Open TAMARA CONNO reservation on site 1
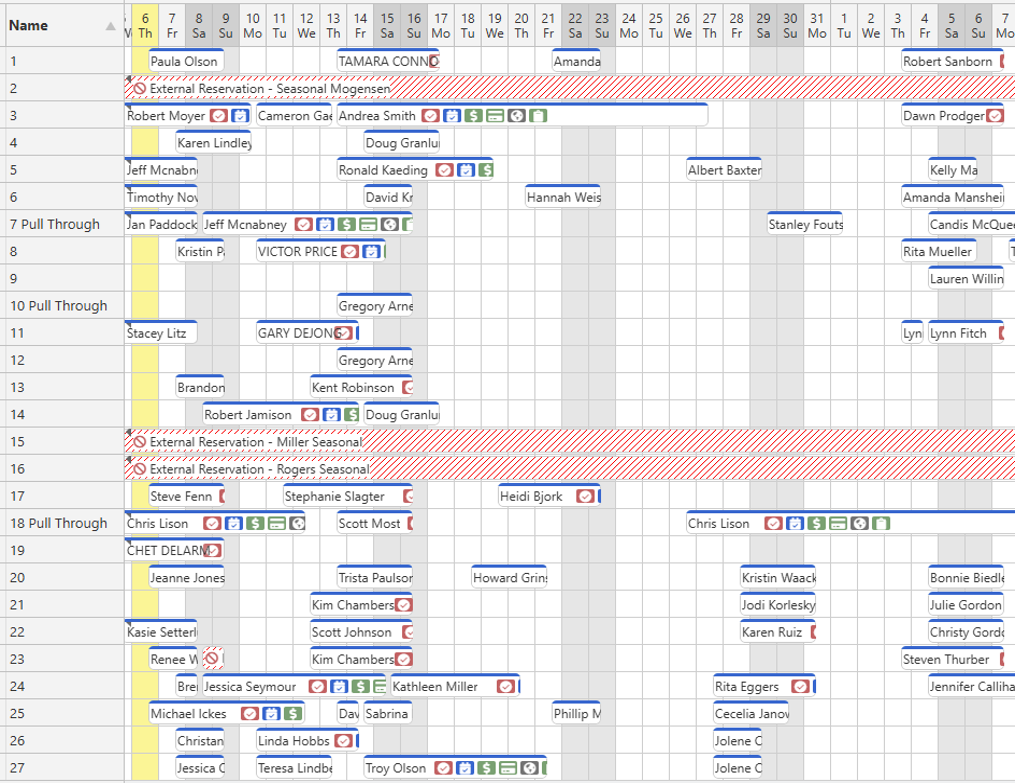 pos(388,61)
